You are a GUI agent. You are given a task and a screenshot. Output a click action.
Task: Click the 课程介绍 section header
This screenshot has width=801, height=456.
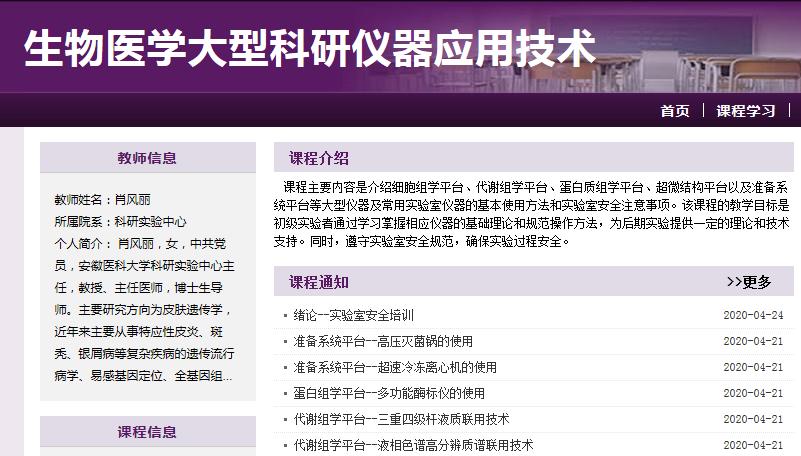pyautogui.click(x=319, y=158)
